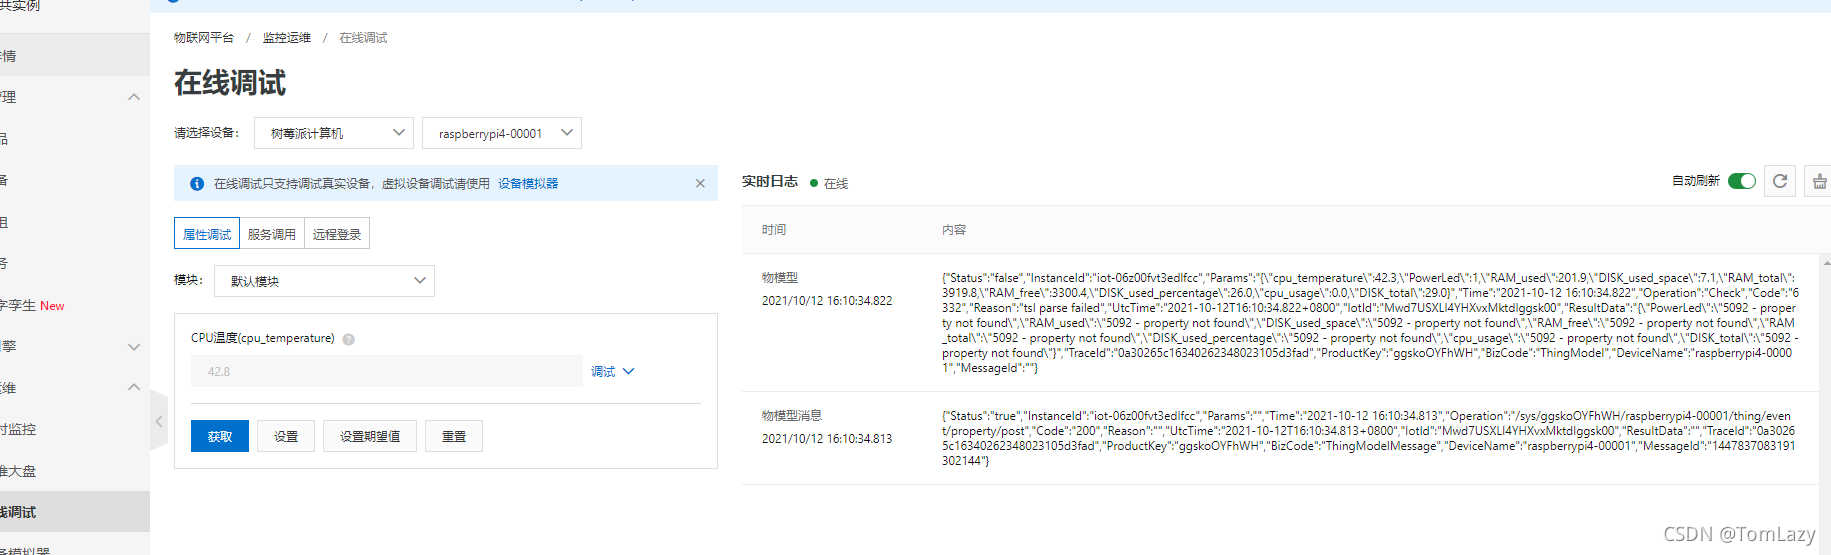Click the 实时日志 heading

tap(770, 182)
